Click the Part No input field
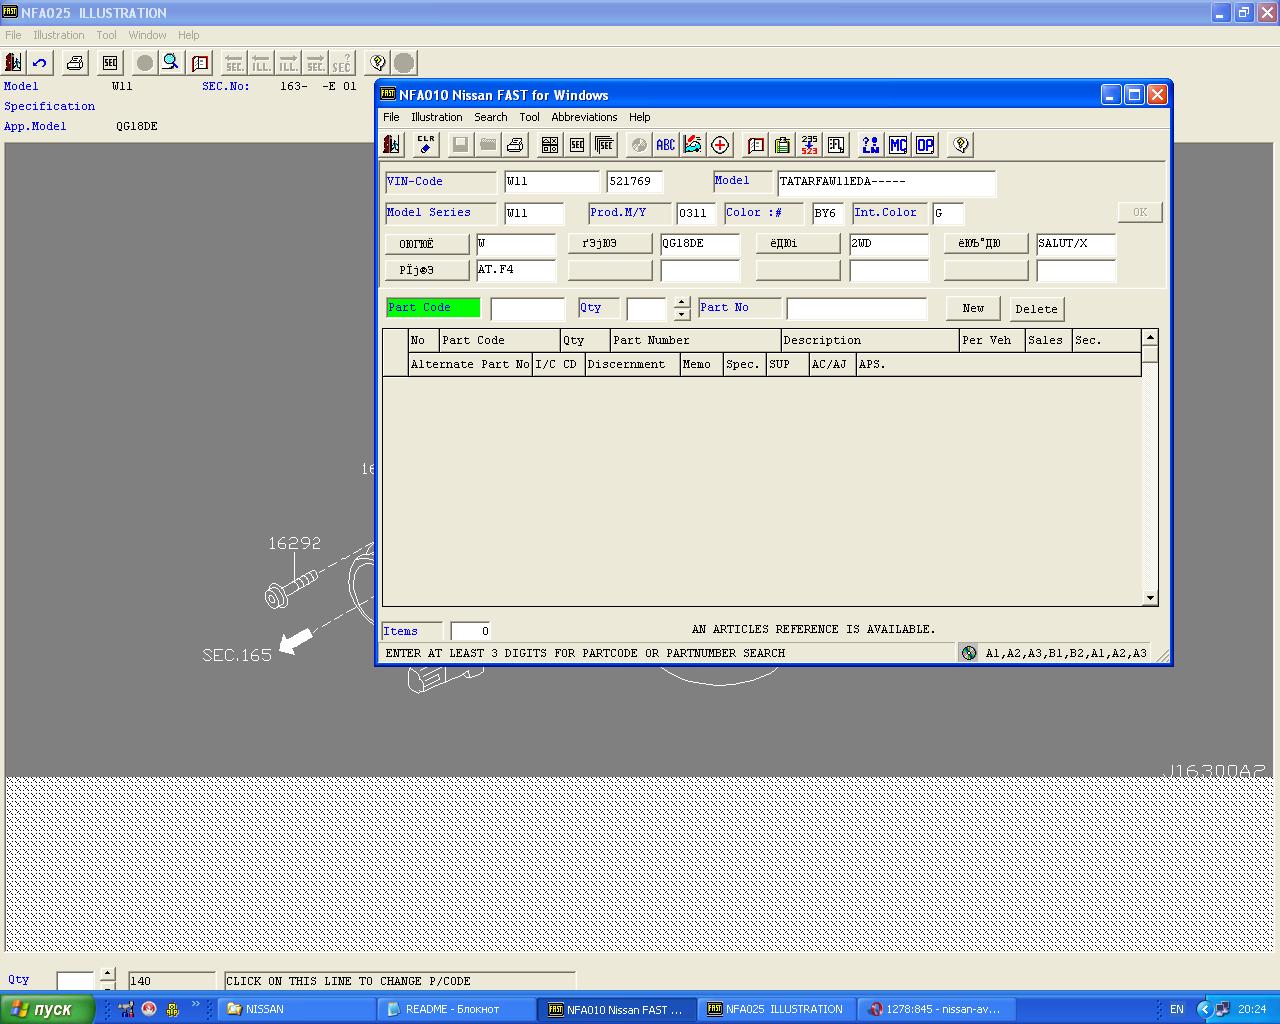Screen dimensions: 1280x1024 pyautogui.click(x=857, y=308)
